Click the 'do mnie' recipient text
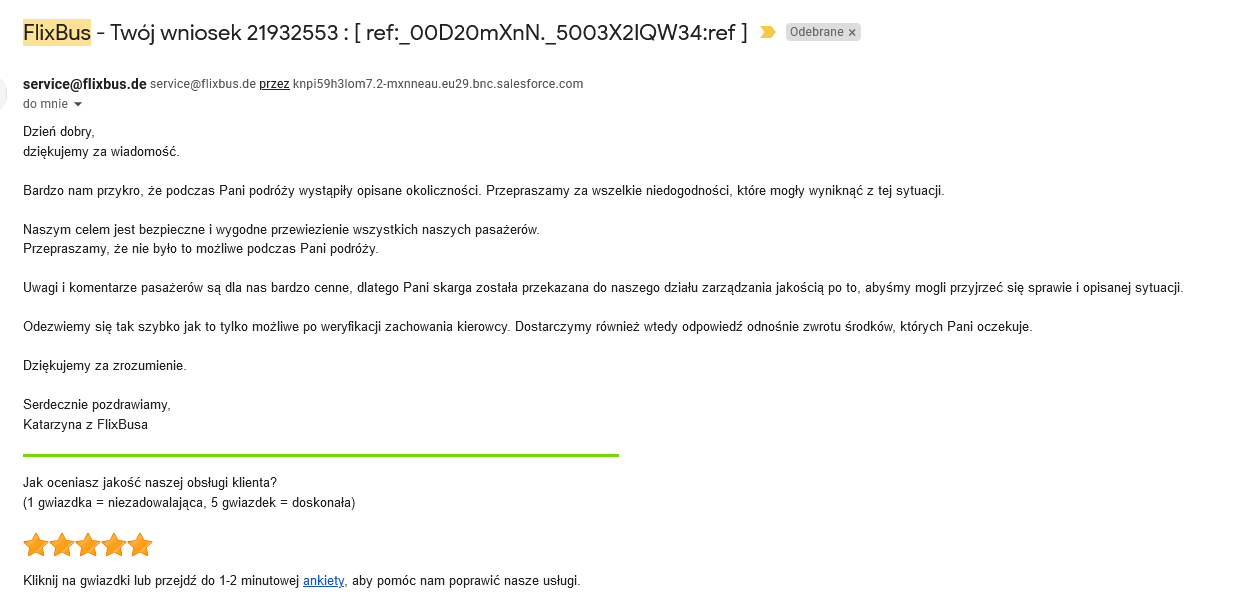Viewport: 1253px width, 599px height. point(45,104)
